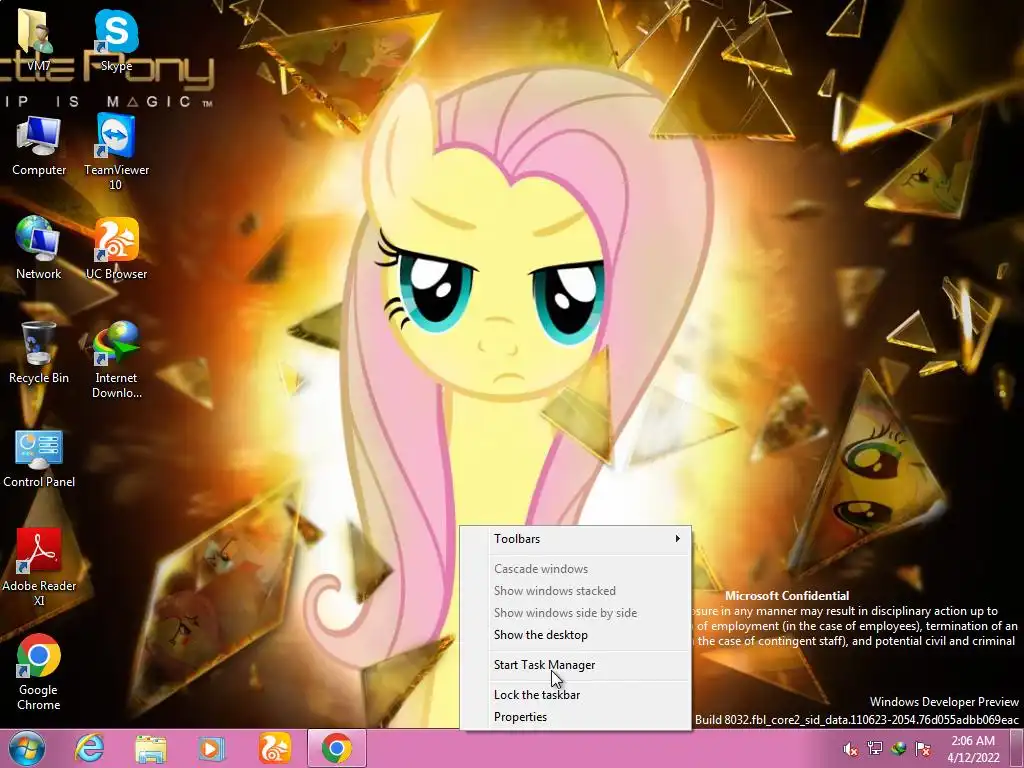
Task: Click the muted volume tray icon
Action: coord(850,749)
